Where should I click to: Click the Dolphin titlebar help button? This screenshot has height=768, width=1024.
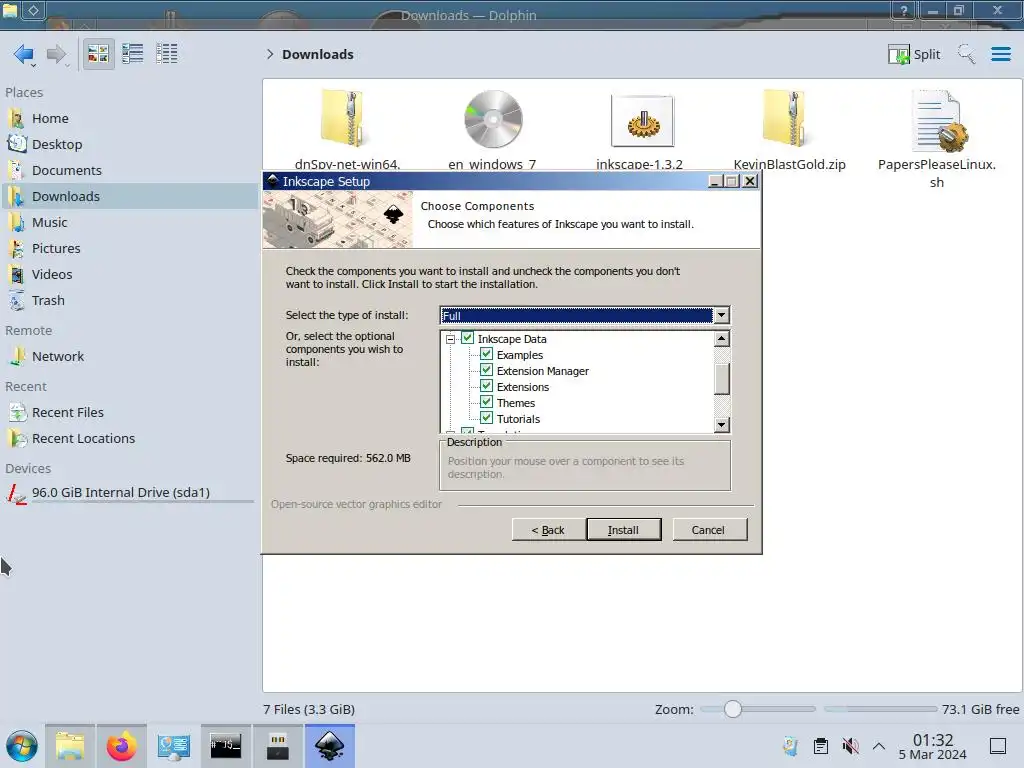[x=904, y=10]
